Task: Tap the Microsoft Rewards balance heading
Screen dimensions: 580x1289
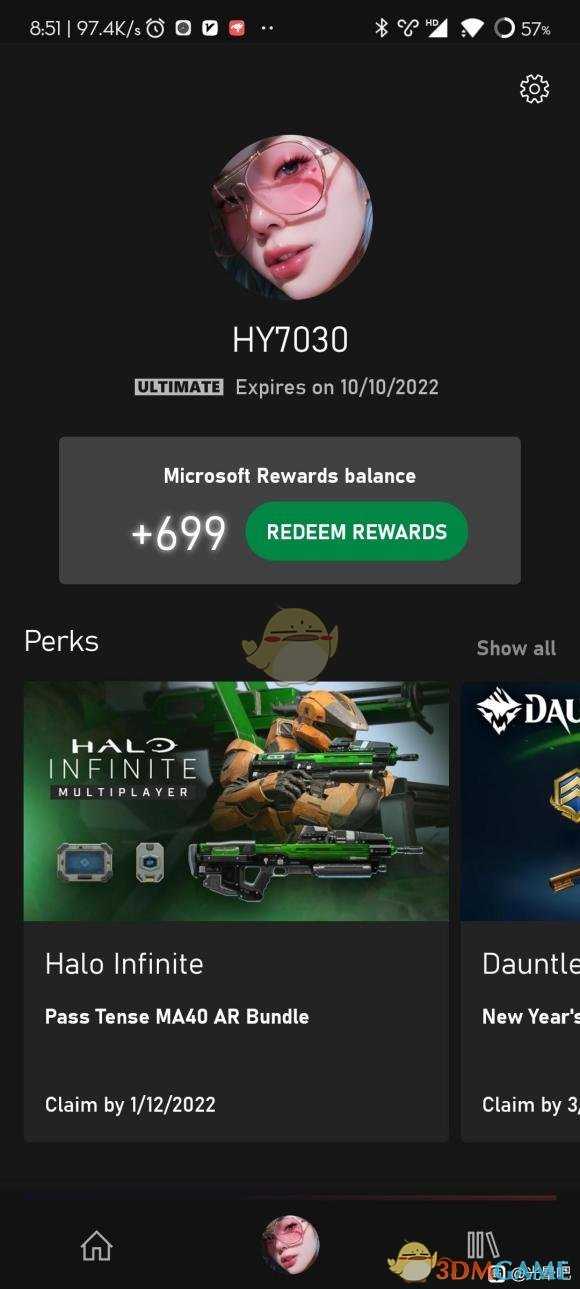Action: pyautogui.click(x=290, y=476)
